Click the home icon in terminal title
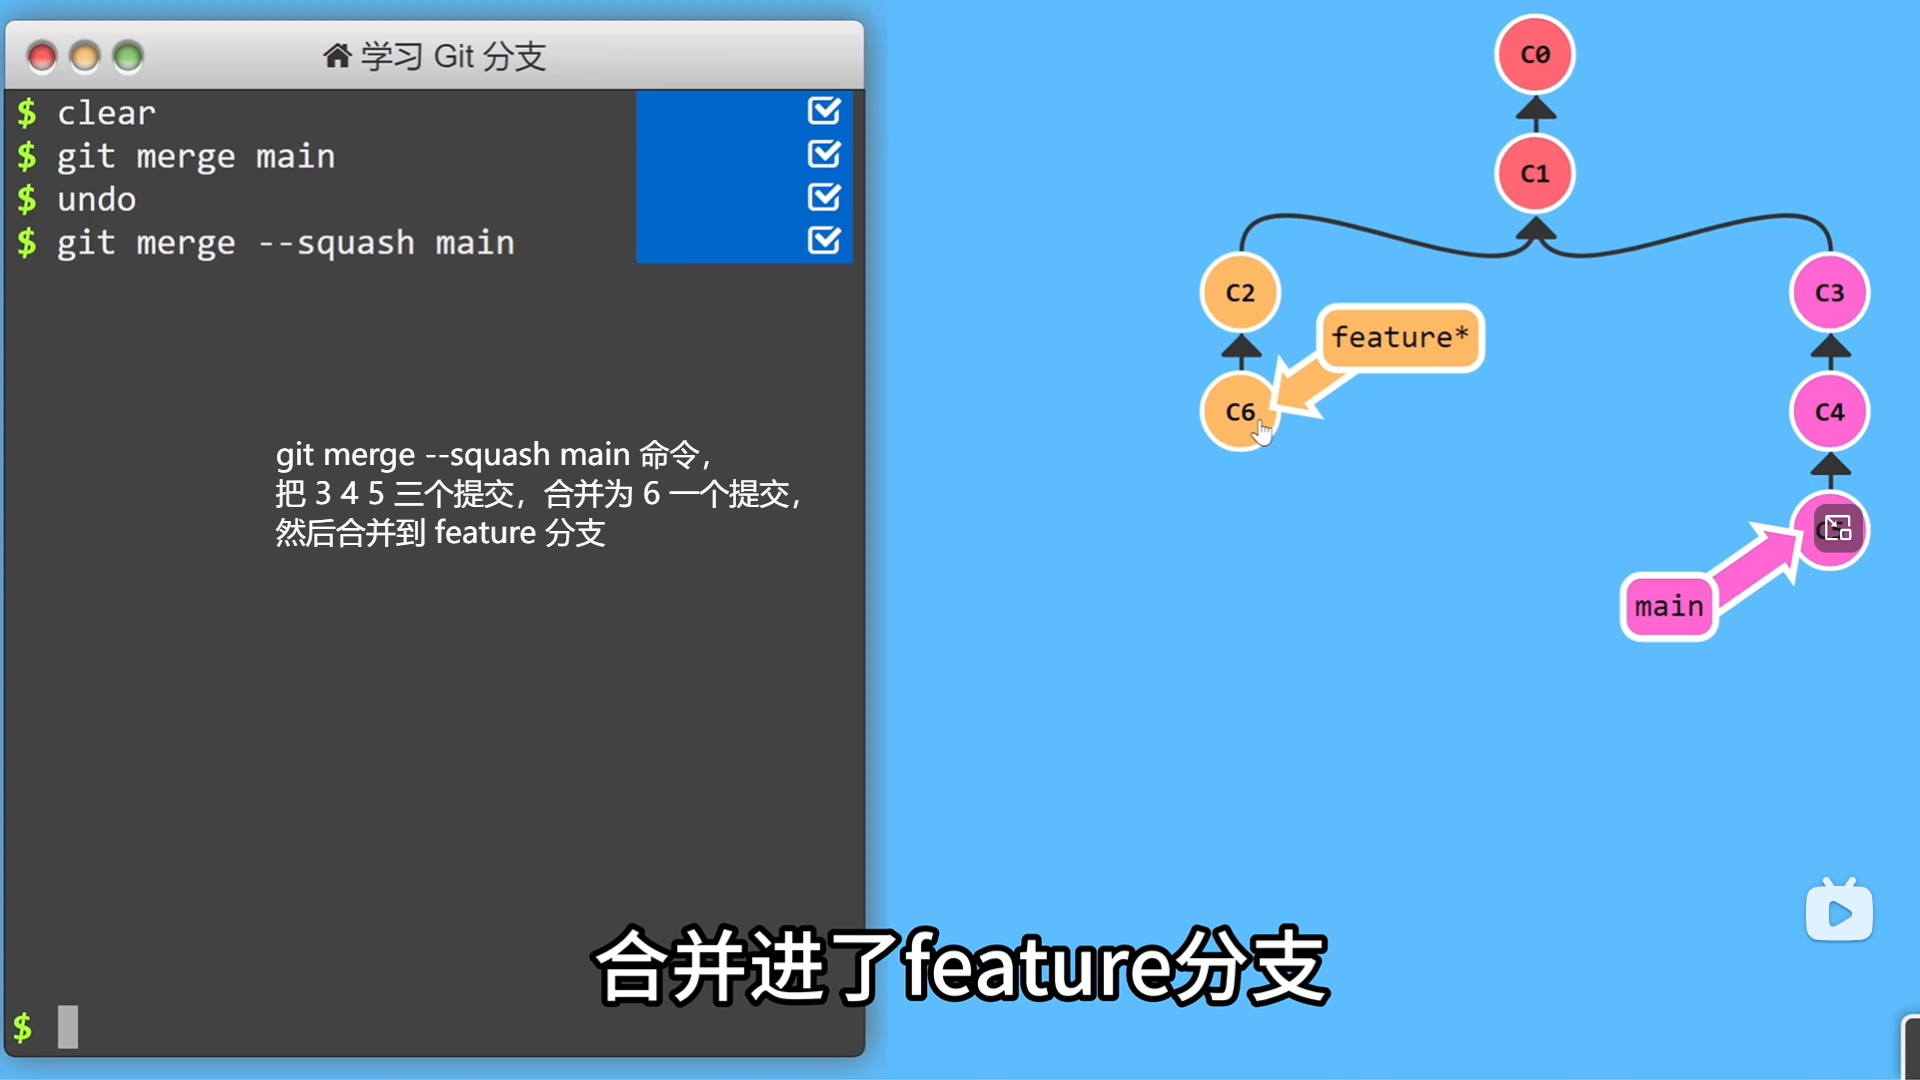1920x1080 pixels. pyautogui.click(x=337, y=56)
